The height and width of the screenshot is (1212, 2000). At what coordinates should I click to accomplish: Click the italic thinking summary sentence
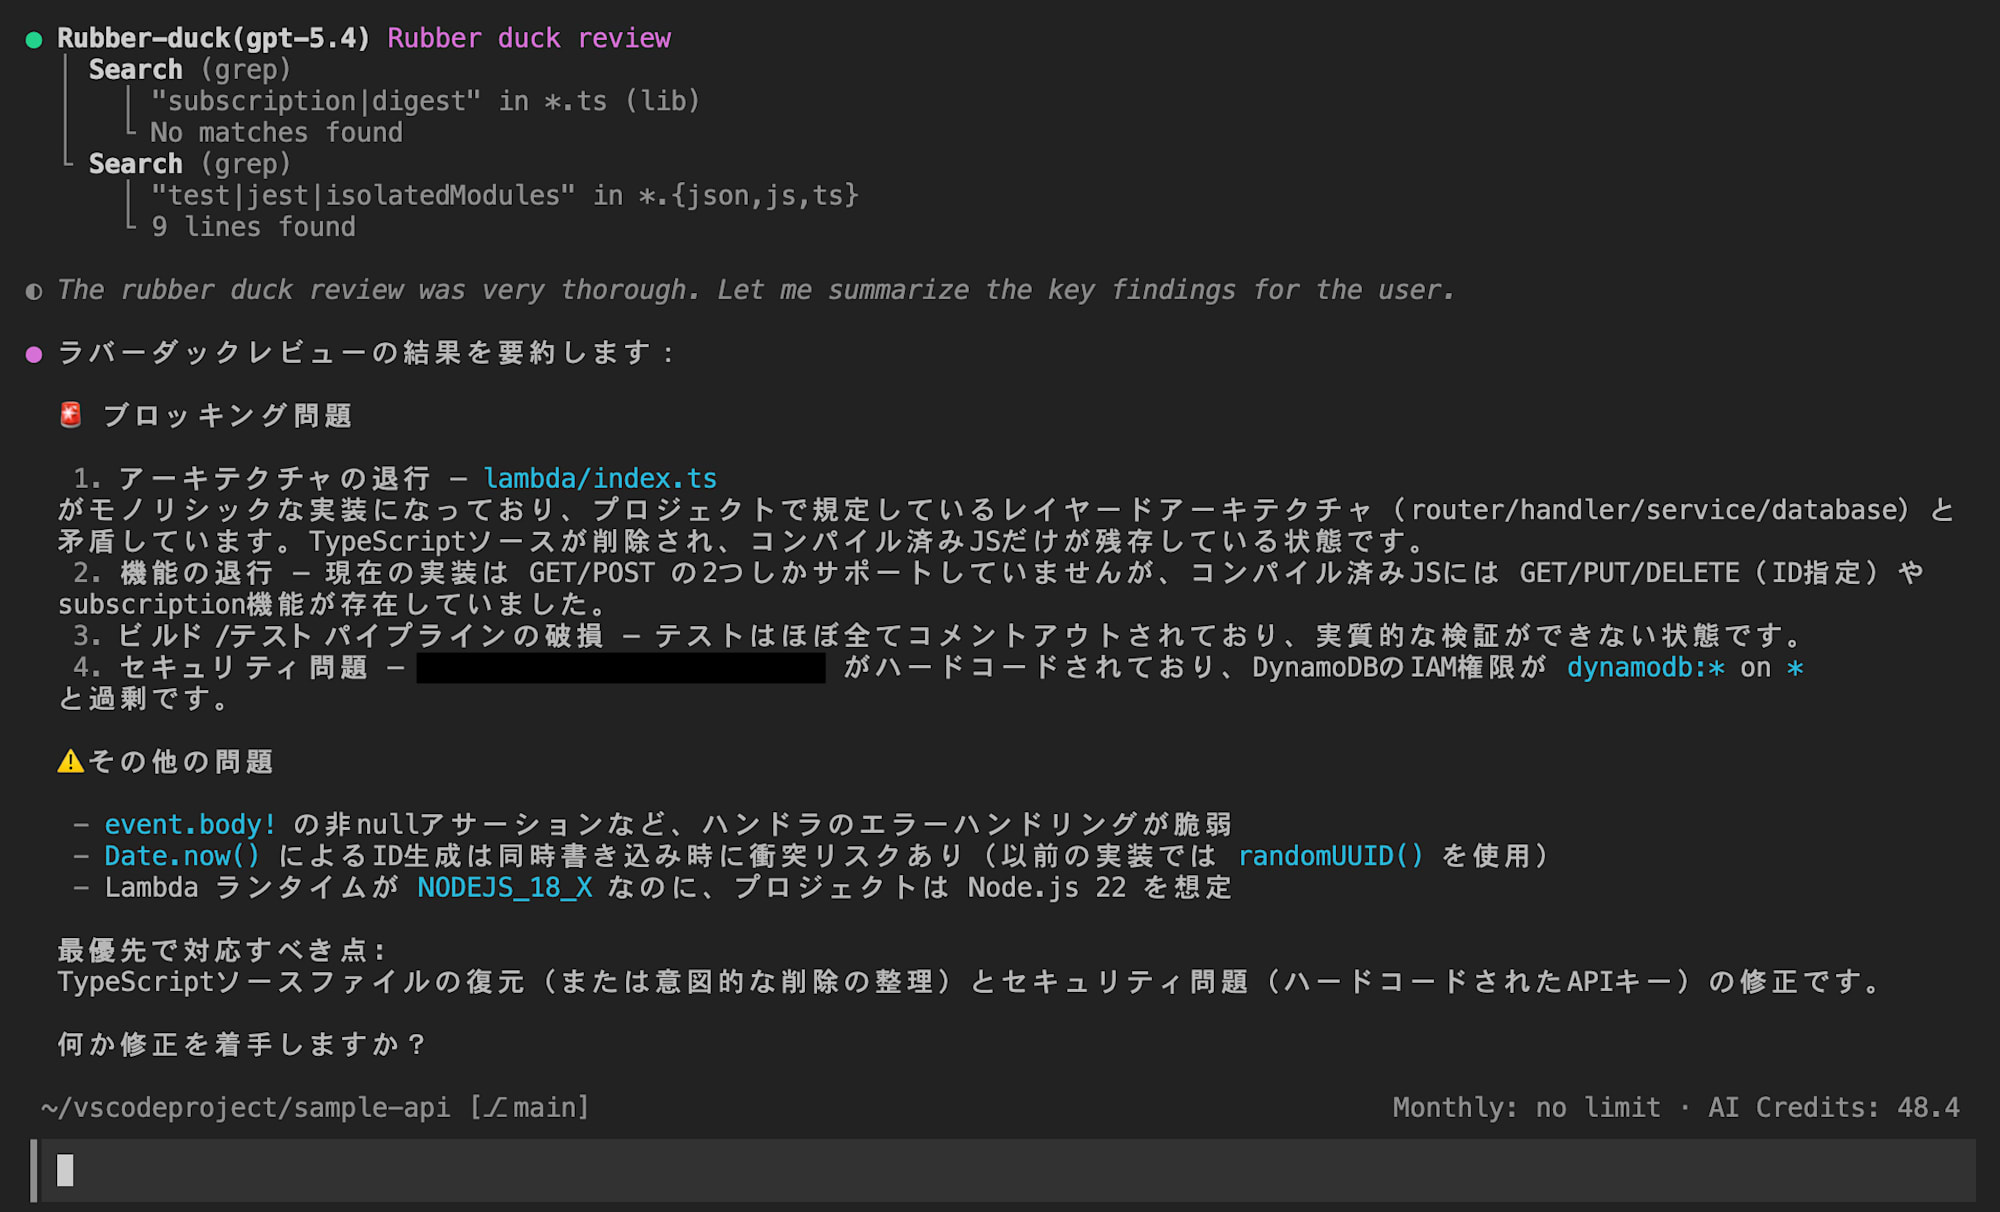tap(756, 290)
